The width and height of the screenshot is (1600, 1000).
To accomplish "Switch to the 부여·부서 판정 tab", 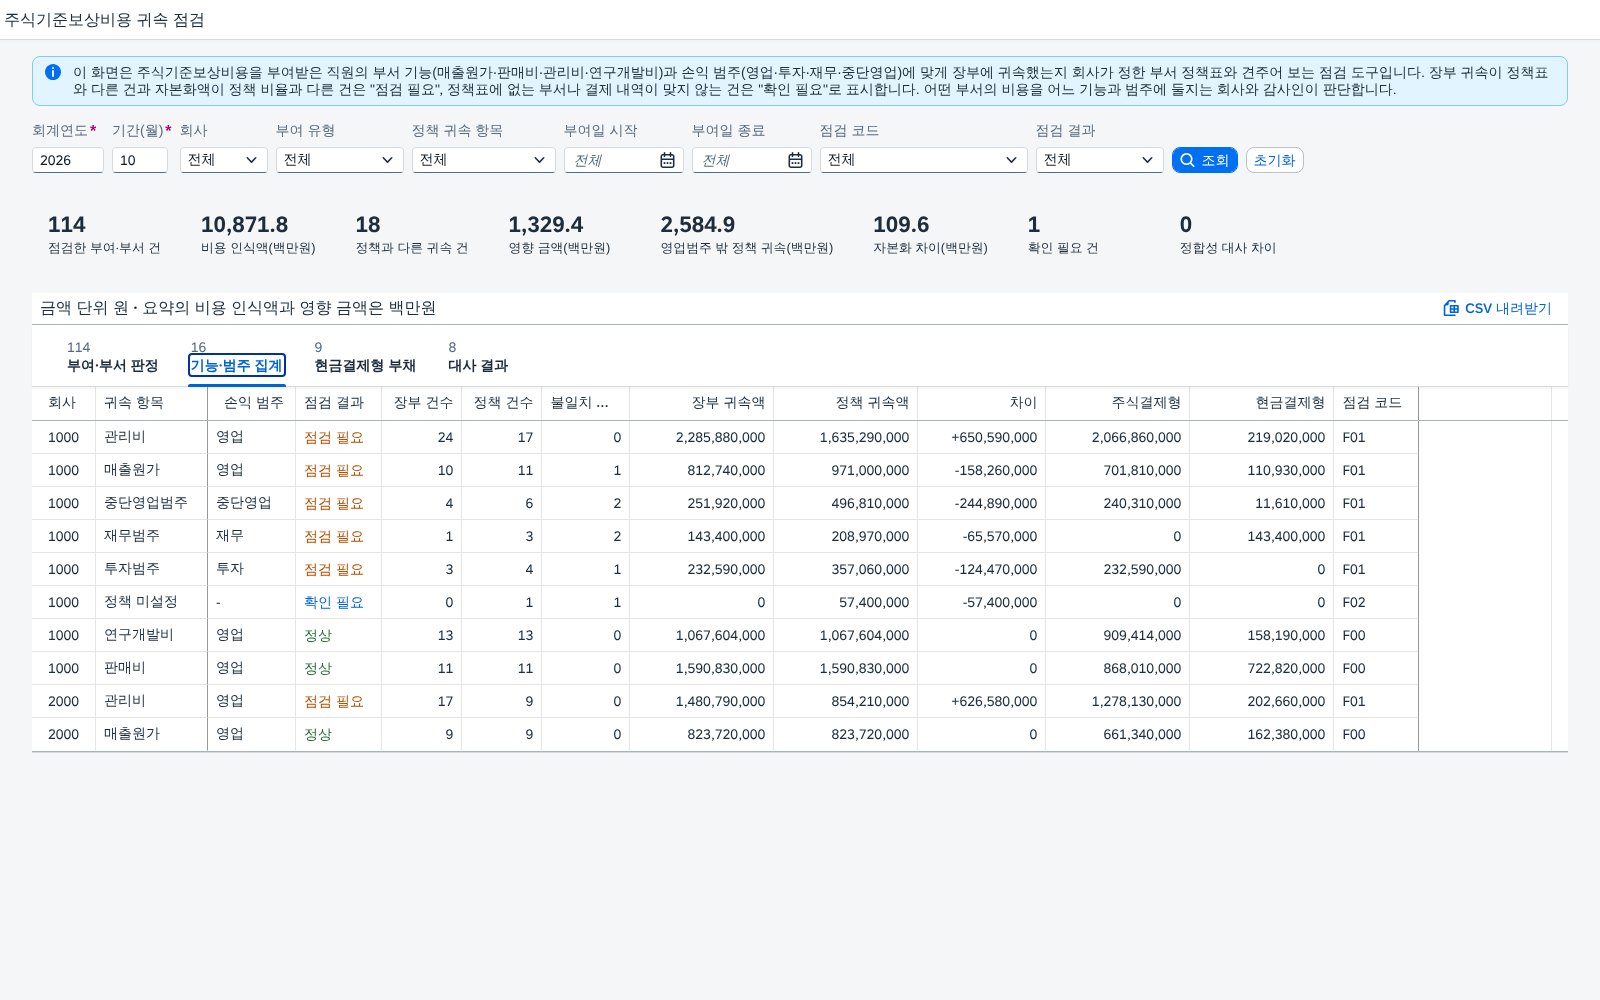I will tap(112, 365).
